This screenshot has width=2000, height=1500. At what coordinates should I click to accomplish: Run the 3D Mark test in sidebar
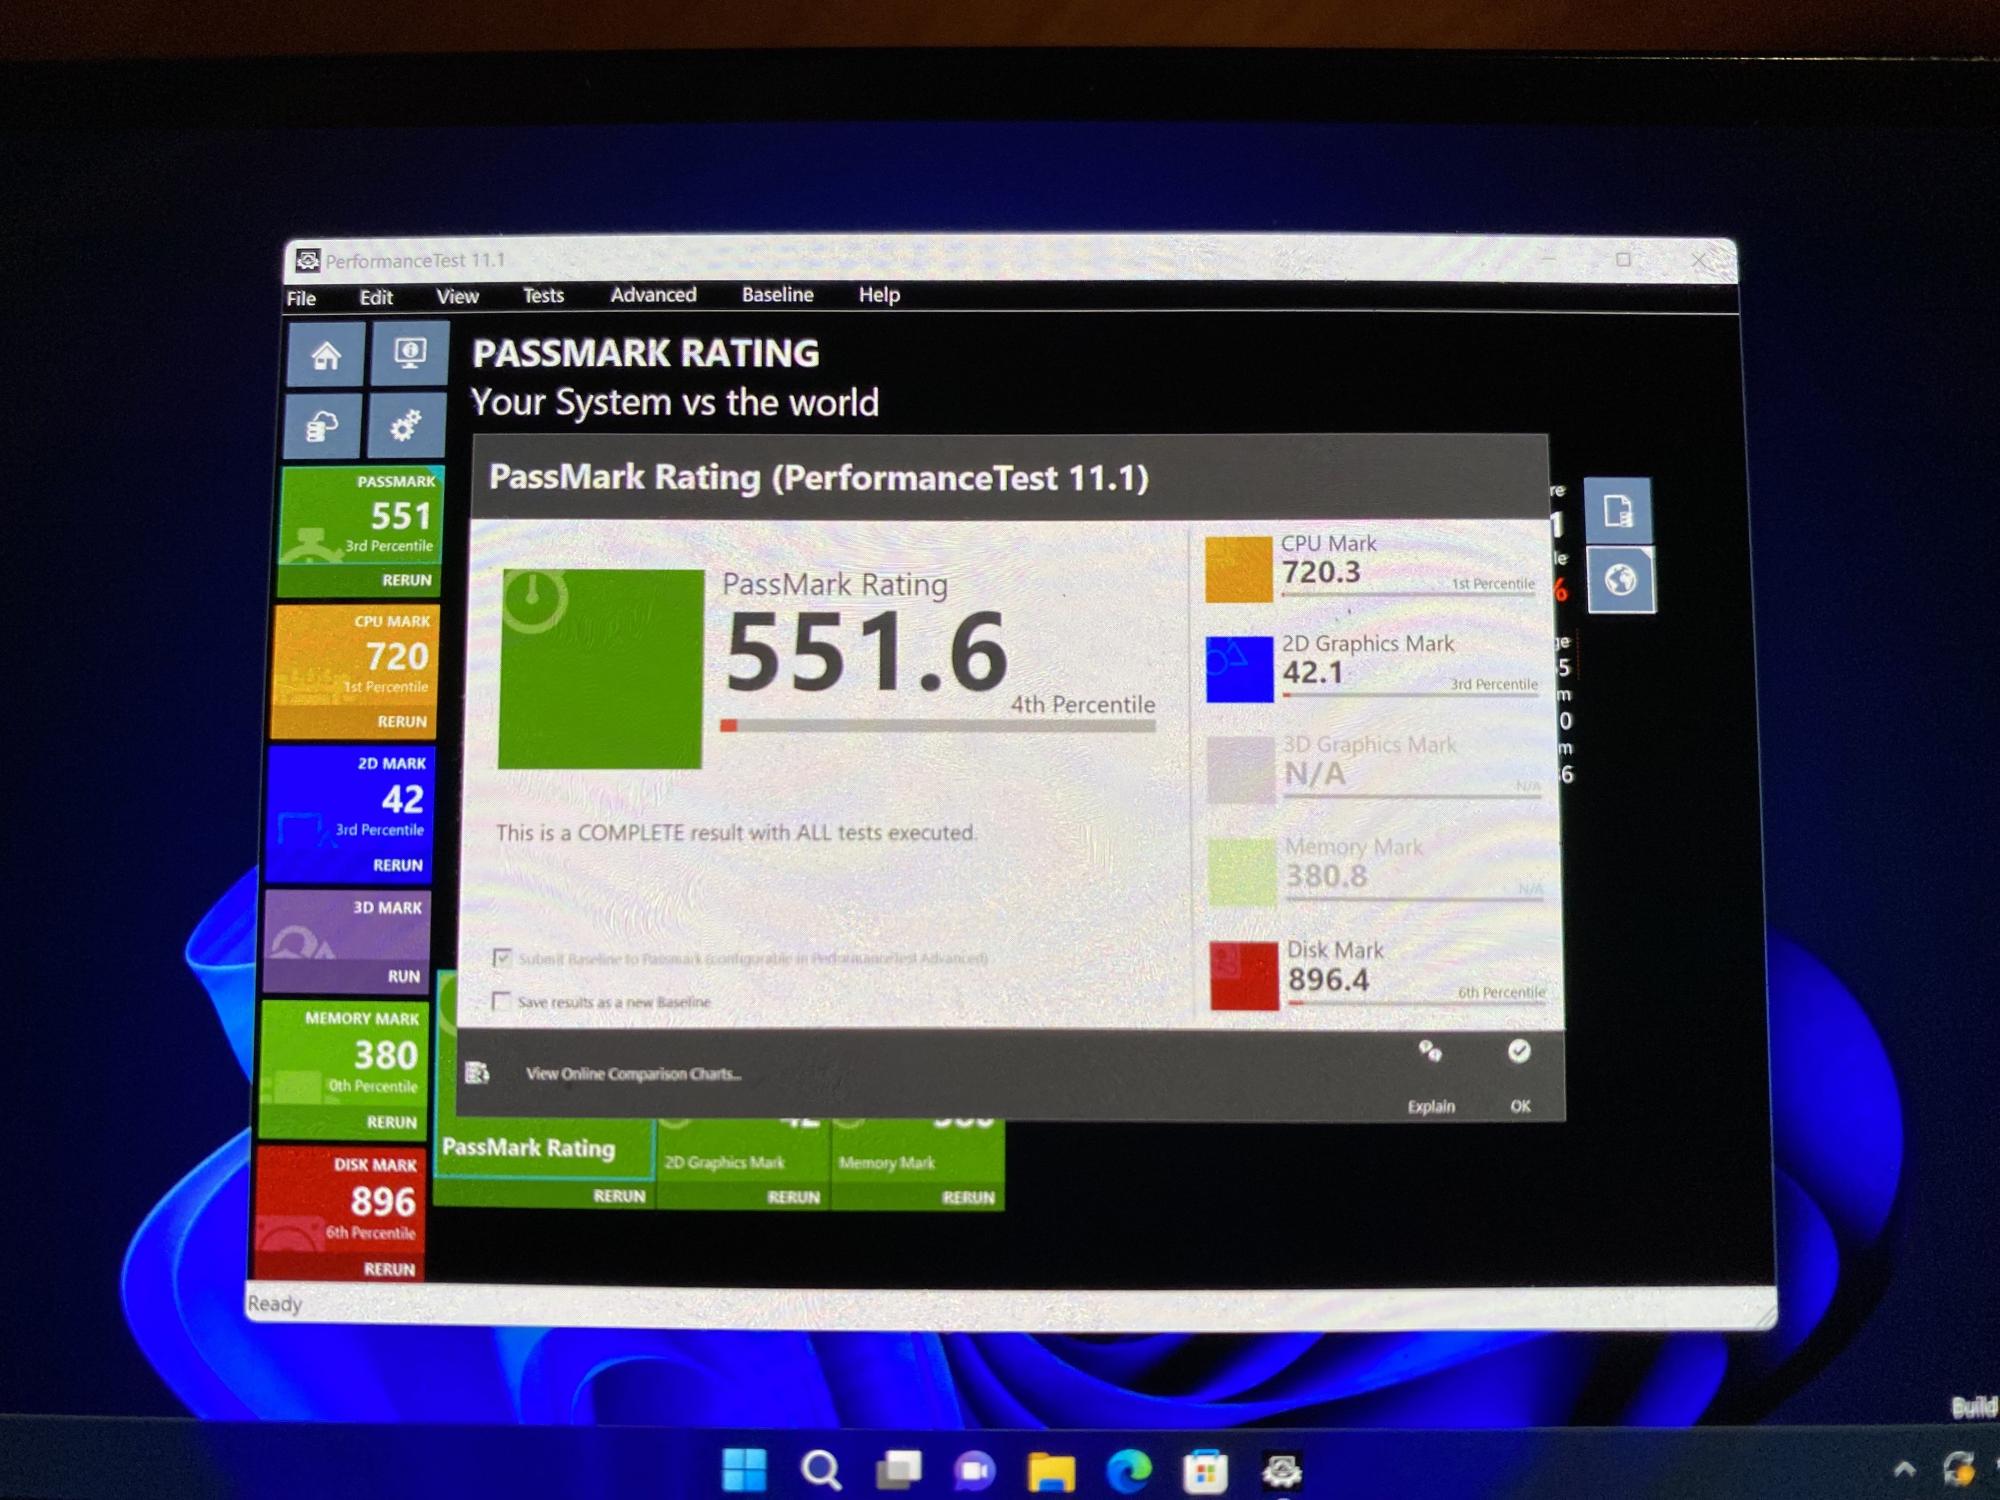(x=404, y=976)
